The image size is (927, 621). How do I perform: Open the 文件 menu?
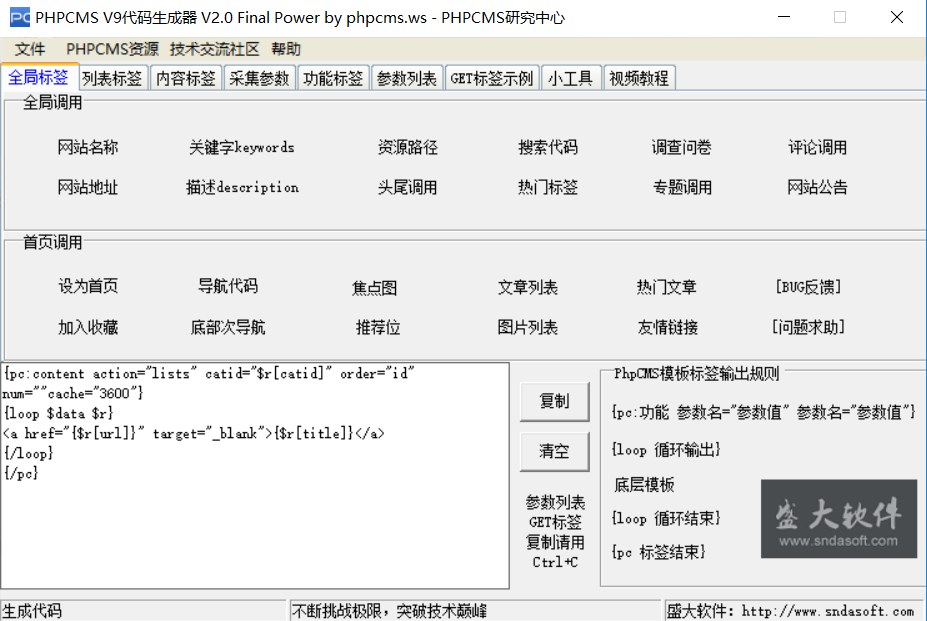30,49
